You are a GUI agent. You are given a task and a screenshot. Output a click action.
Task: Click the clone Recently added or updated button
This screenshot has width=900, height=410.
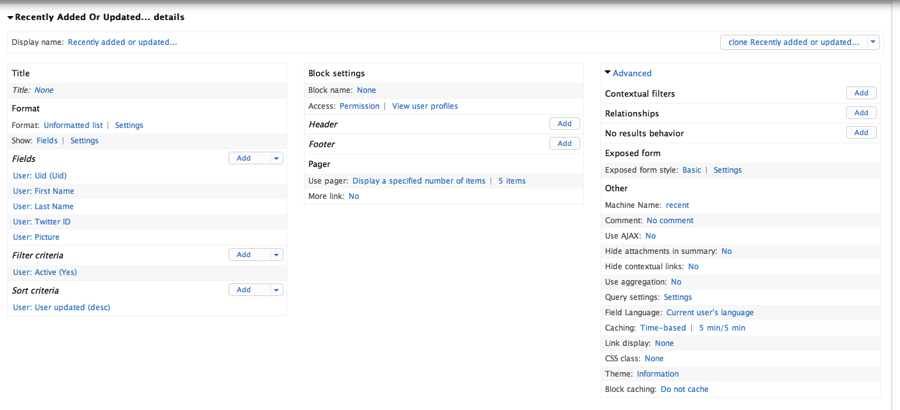tap(794, 42)
